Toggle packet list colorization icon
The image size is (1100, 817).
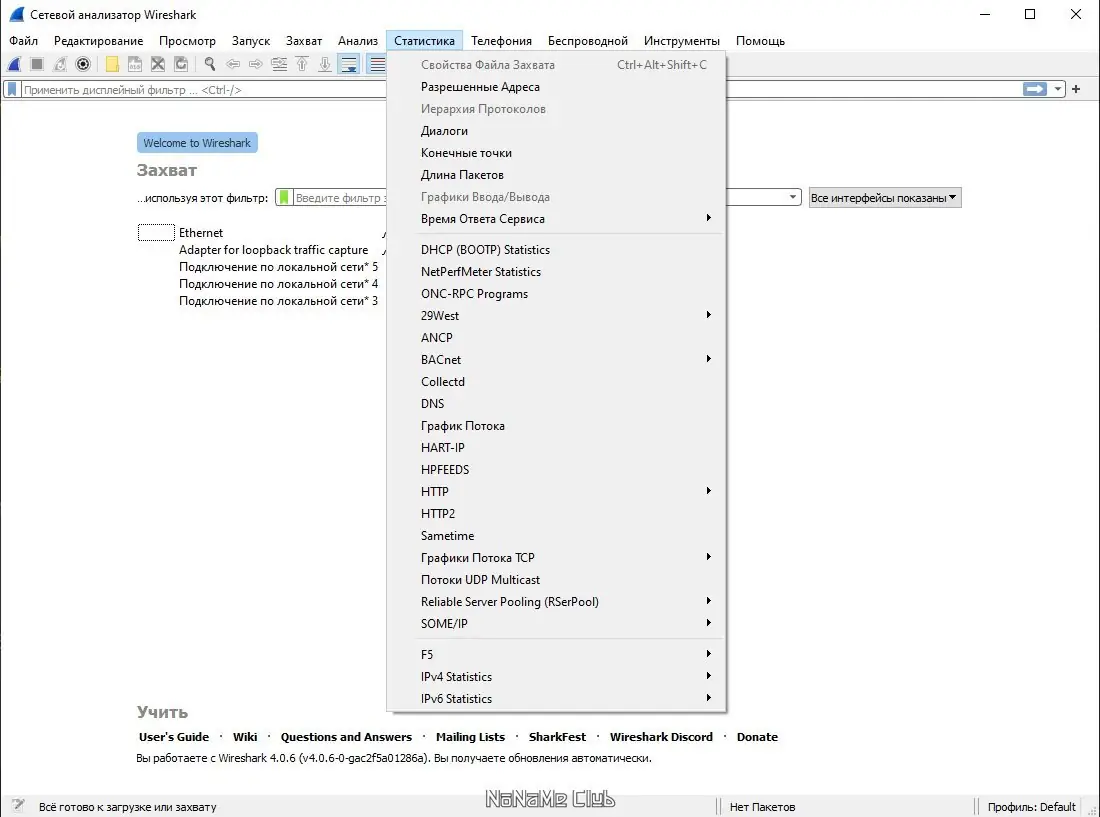pyautogui.click(x=377, y=65)
